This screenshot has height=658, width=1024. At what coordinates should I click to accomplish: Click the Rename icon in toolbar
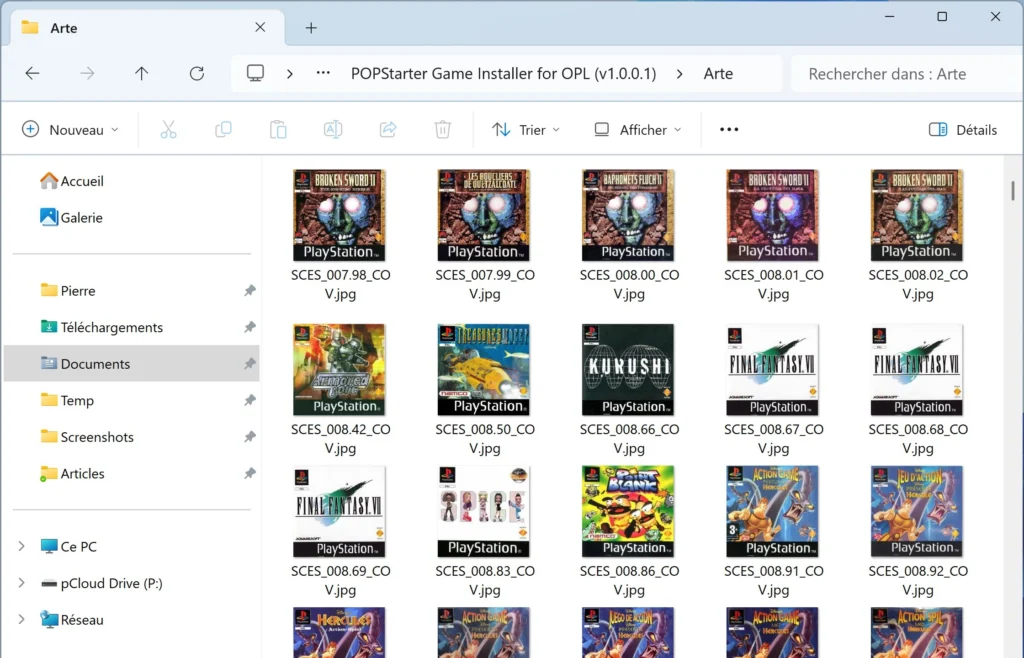[x=333, y=129]
